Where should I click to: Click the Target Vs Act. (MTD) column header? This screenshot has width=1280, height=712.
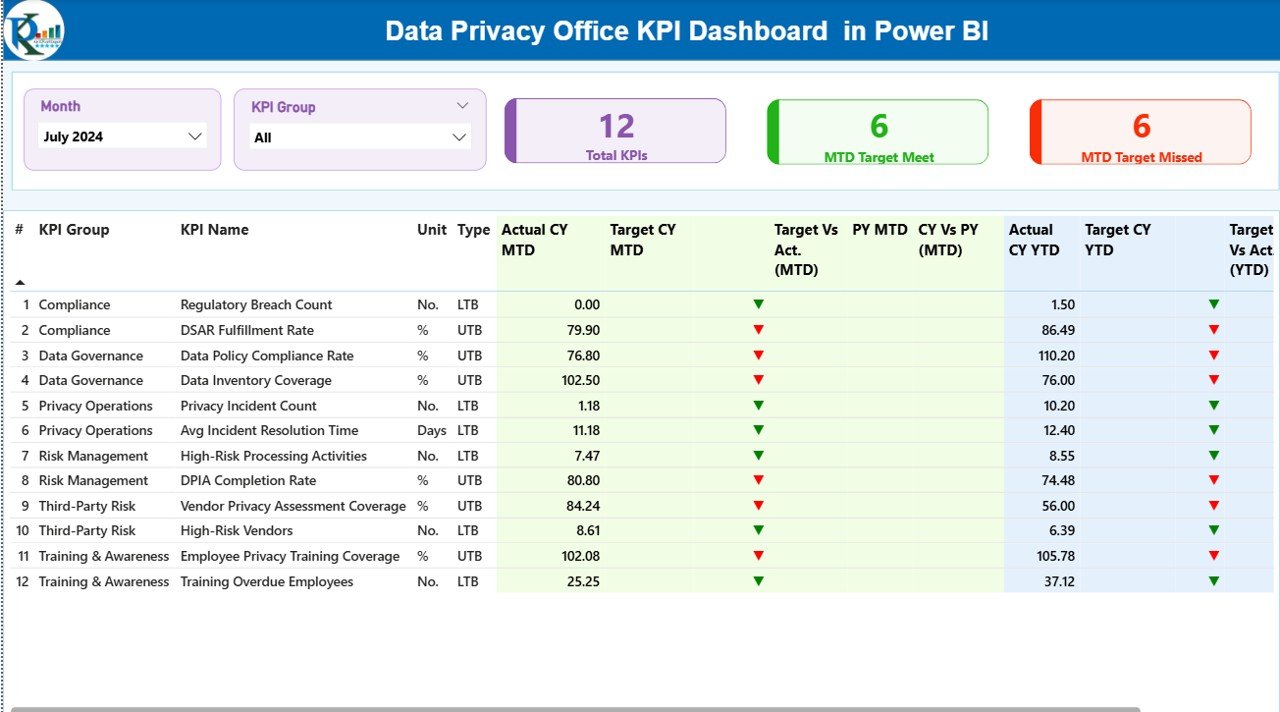[805, 250]
